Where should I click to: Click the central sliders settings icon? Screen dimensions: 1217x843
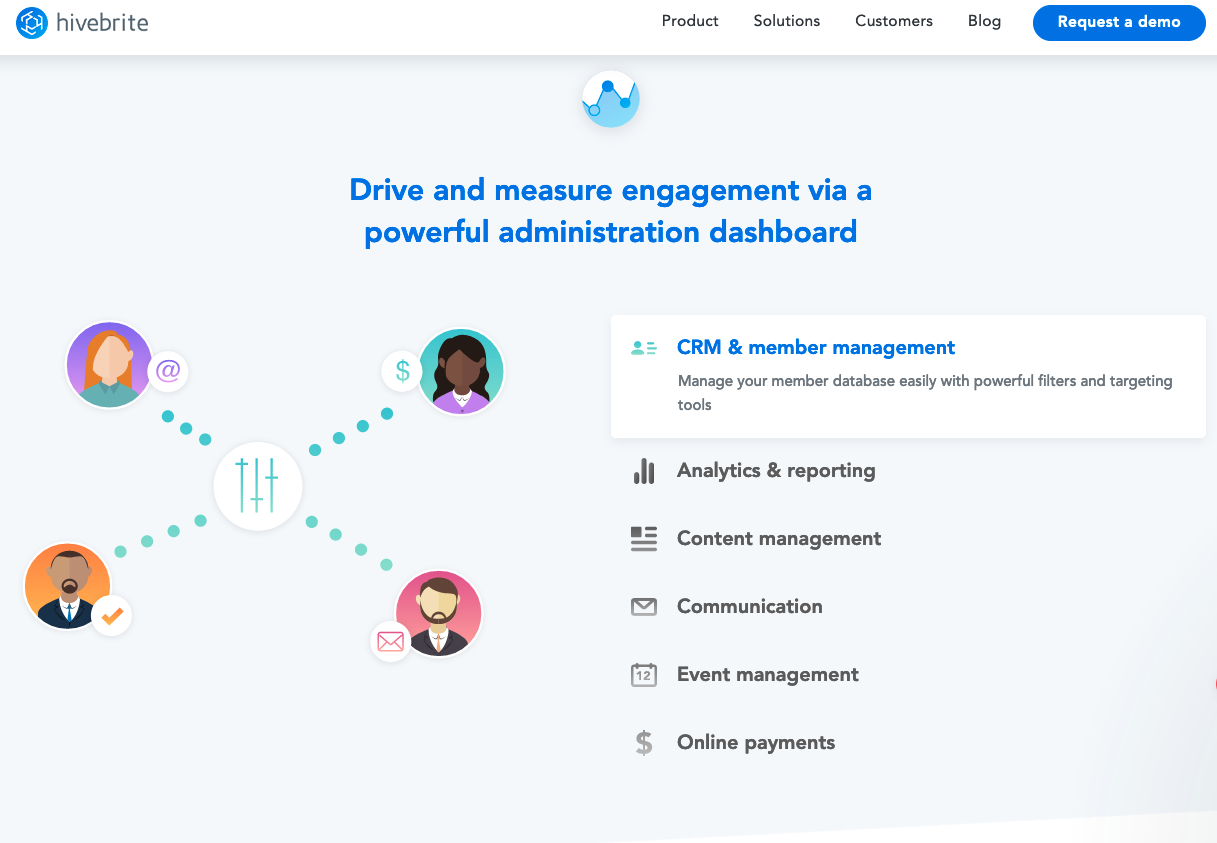coord(257,486)
